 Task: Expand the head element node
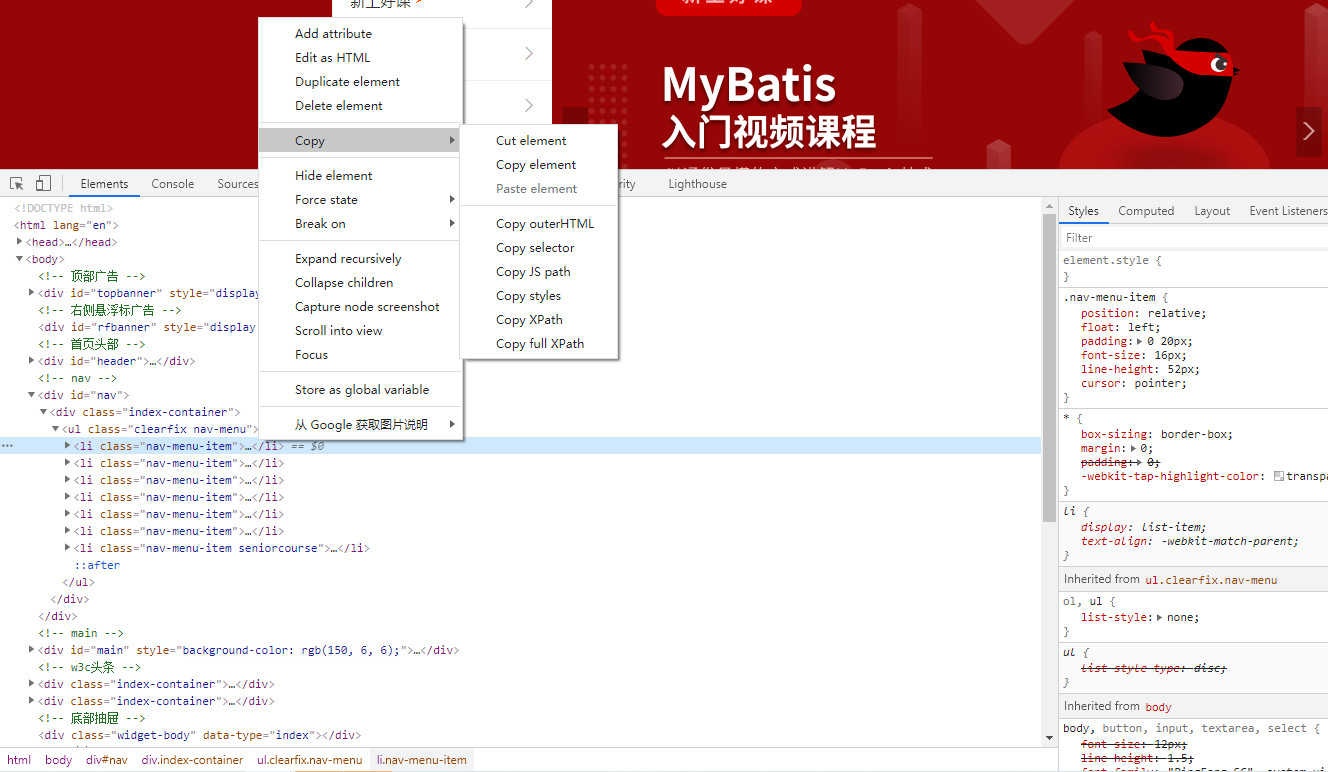pos(20,242)
